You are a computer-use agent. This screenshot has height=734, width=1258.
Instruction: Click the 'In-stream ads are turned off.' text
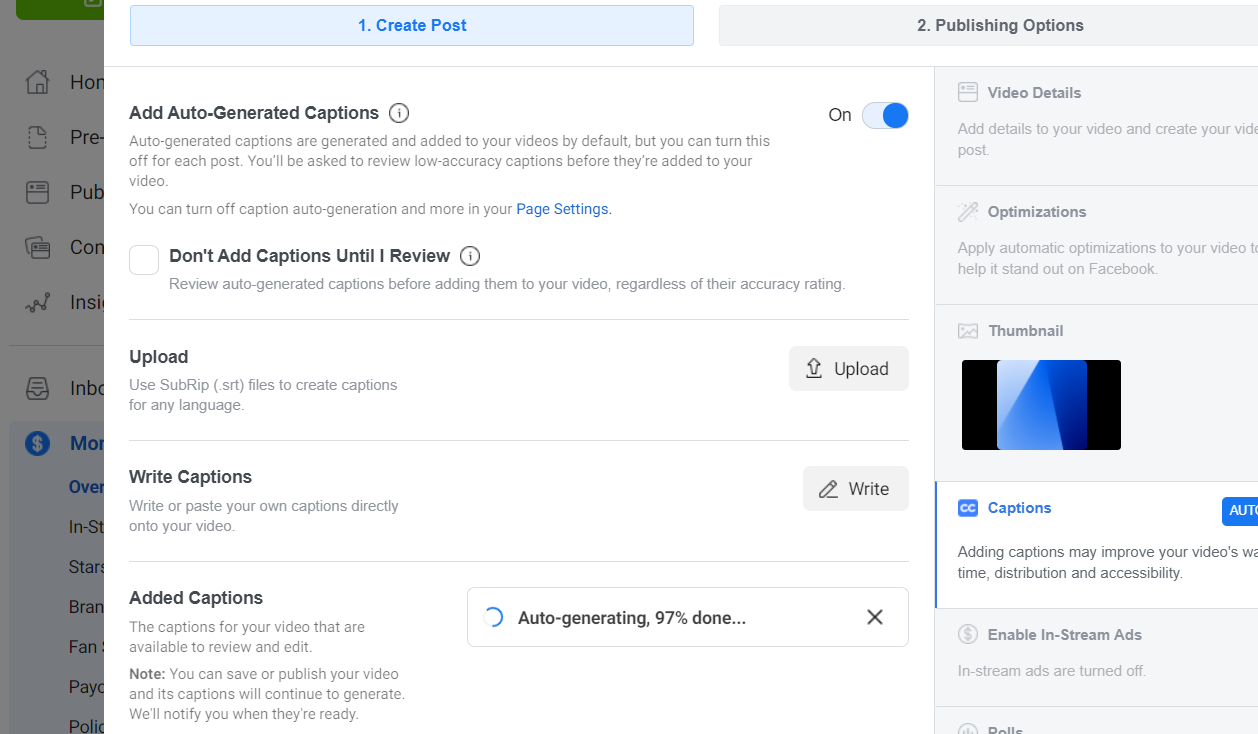pos(1052,671)
